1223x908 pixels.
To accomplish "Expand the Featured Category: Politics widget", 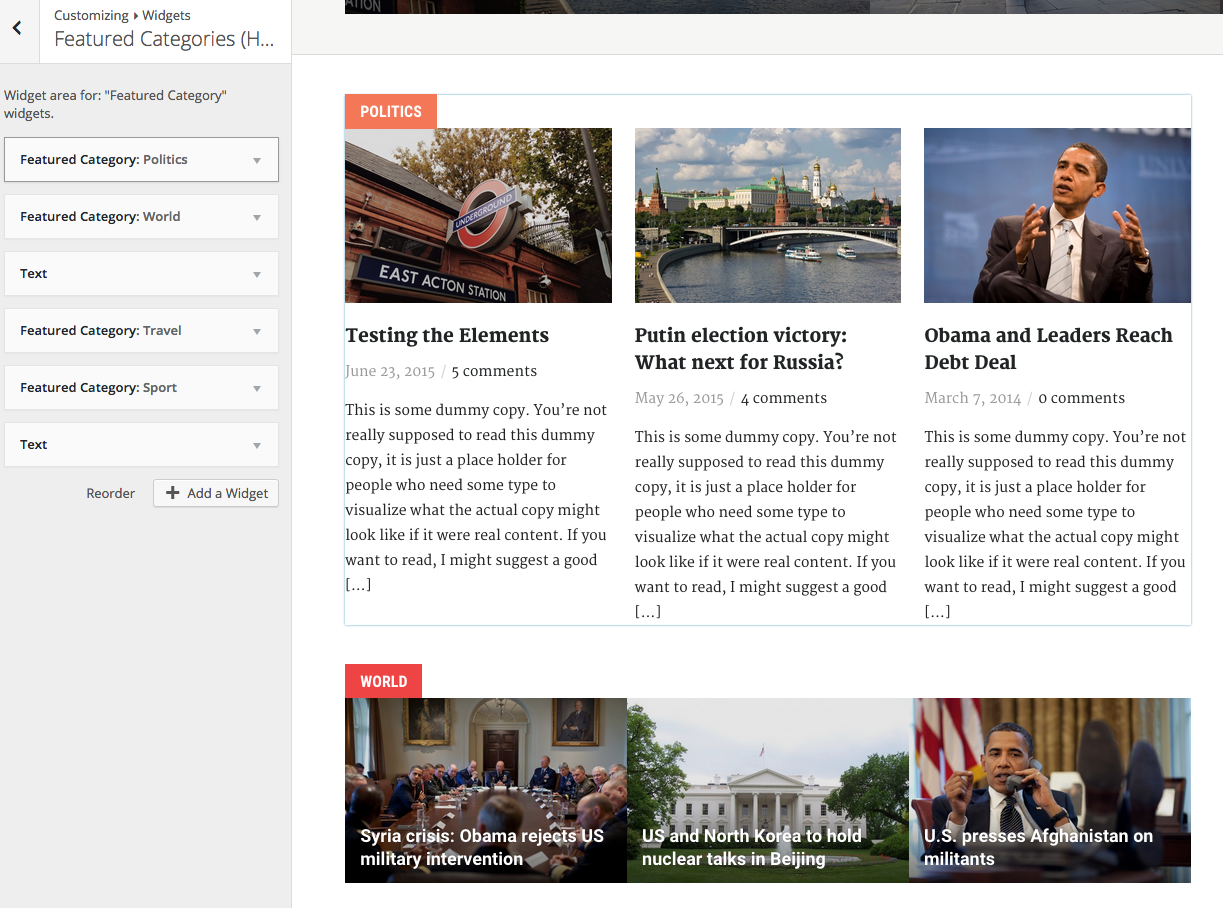I will pos(141,160).
